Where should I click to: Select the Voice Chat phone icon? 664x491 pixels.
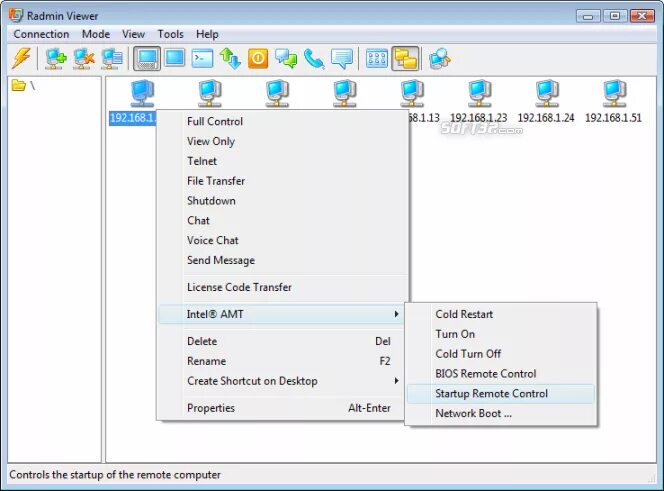tap(314, 58)
